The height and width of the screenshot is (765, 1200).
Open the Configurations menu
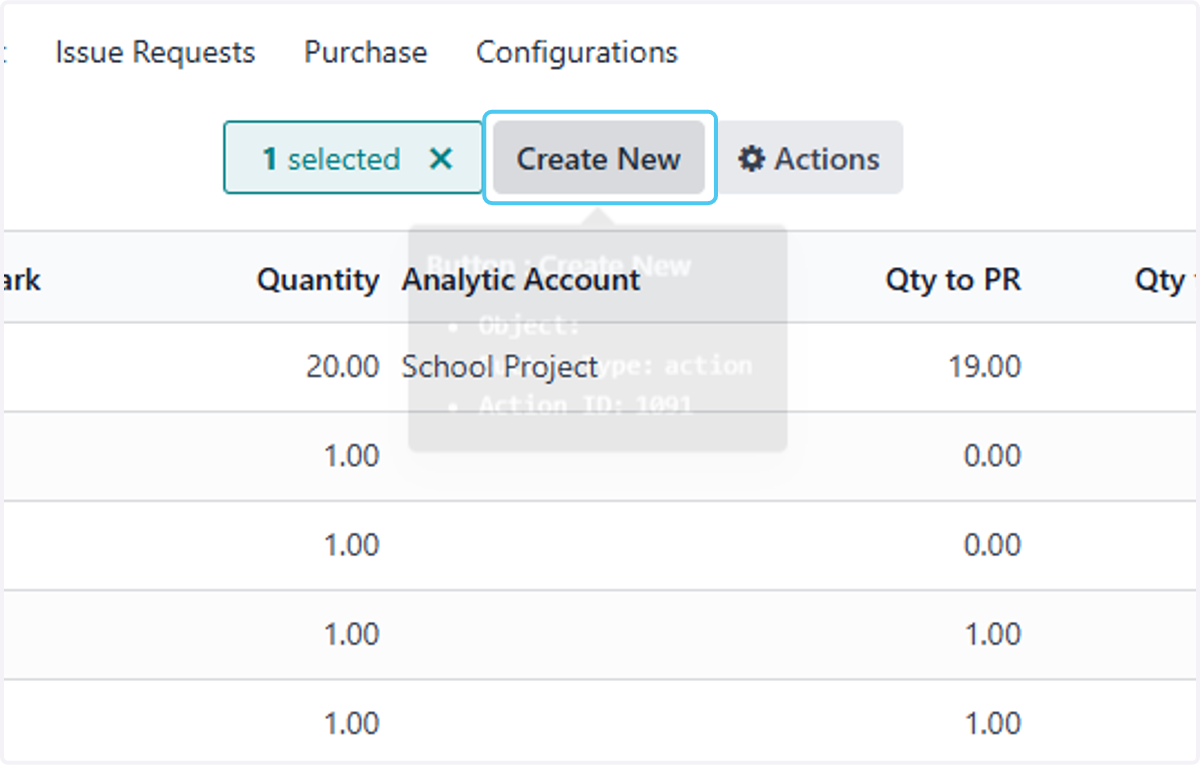click(577, 52)
